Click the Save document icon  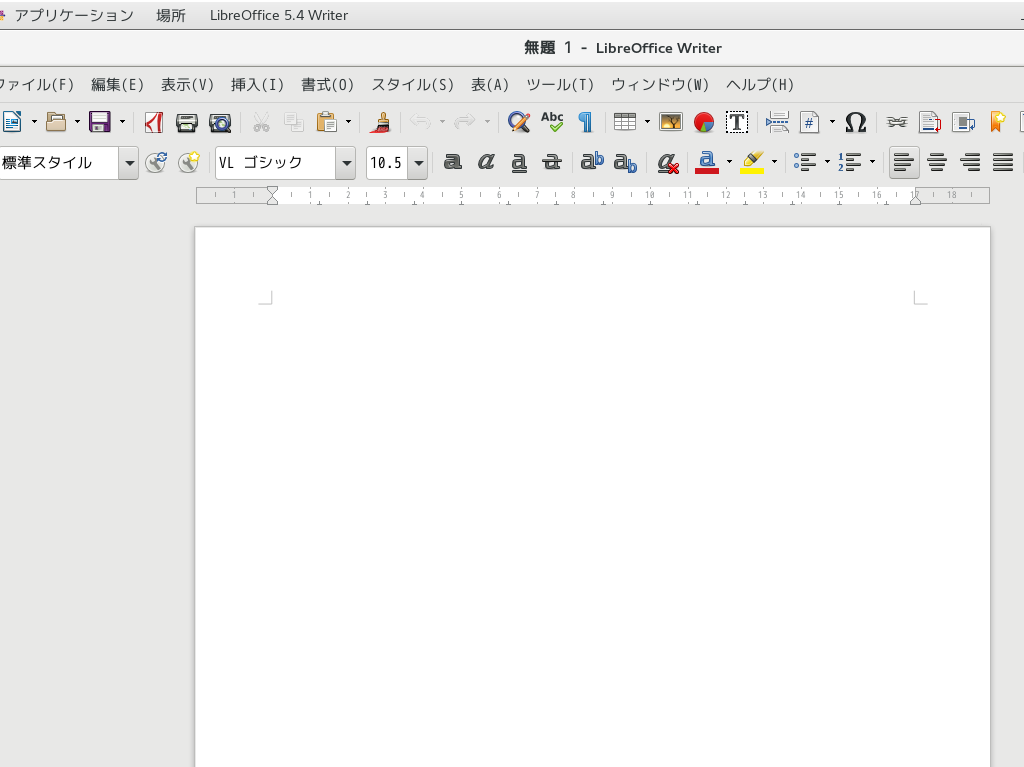click(x=99, y=122)
